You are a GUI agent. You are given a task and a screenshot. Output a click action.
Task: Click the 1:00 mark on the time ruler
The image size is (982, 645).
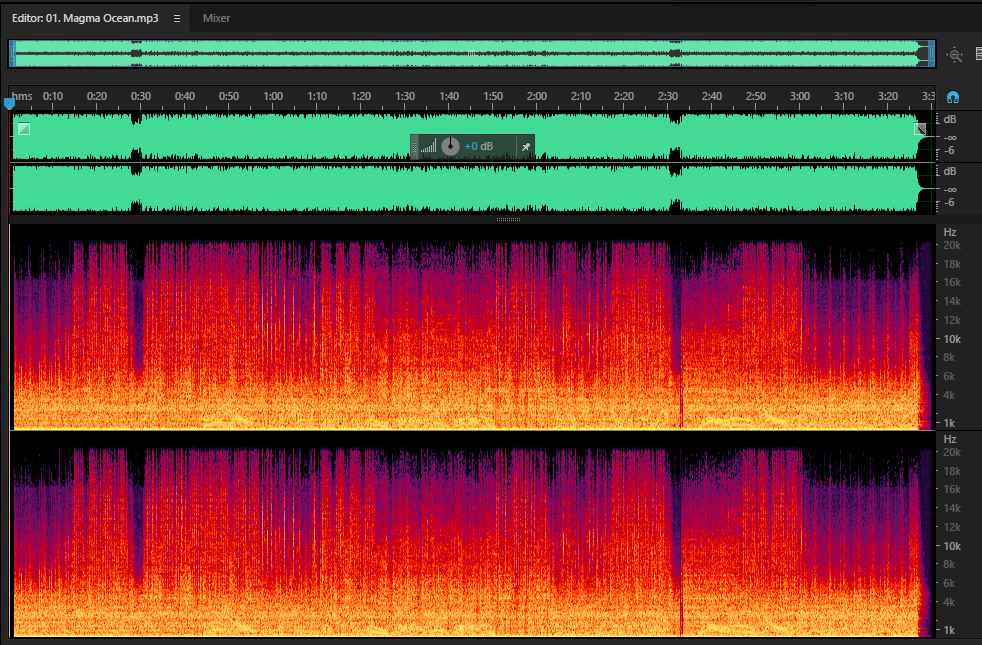point(273,96)
